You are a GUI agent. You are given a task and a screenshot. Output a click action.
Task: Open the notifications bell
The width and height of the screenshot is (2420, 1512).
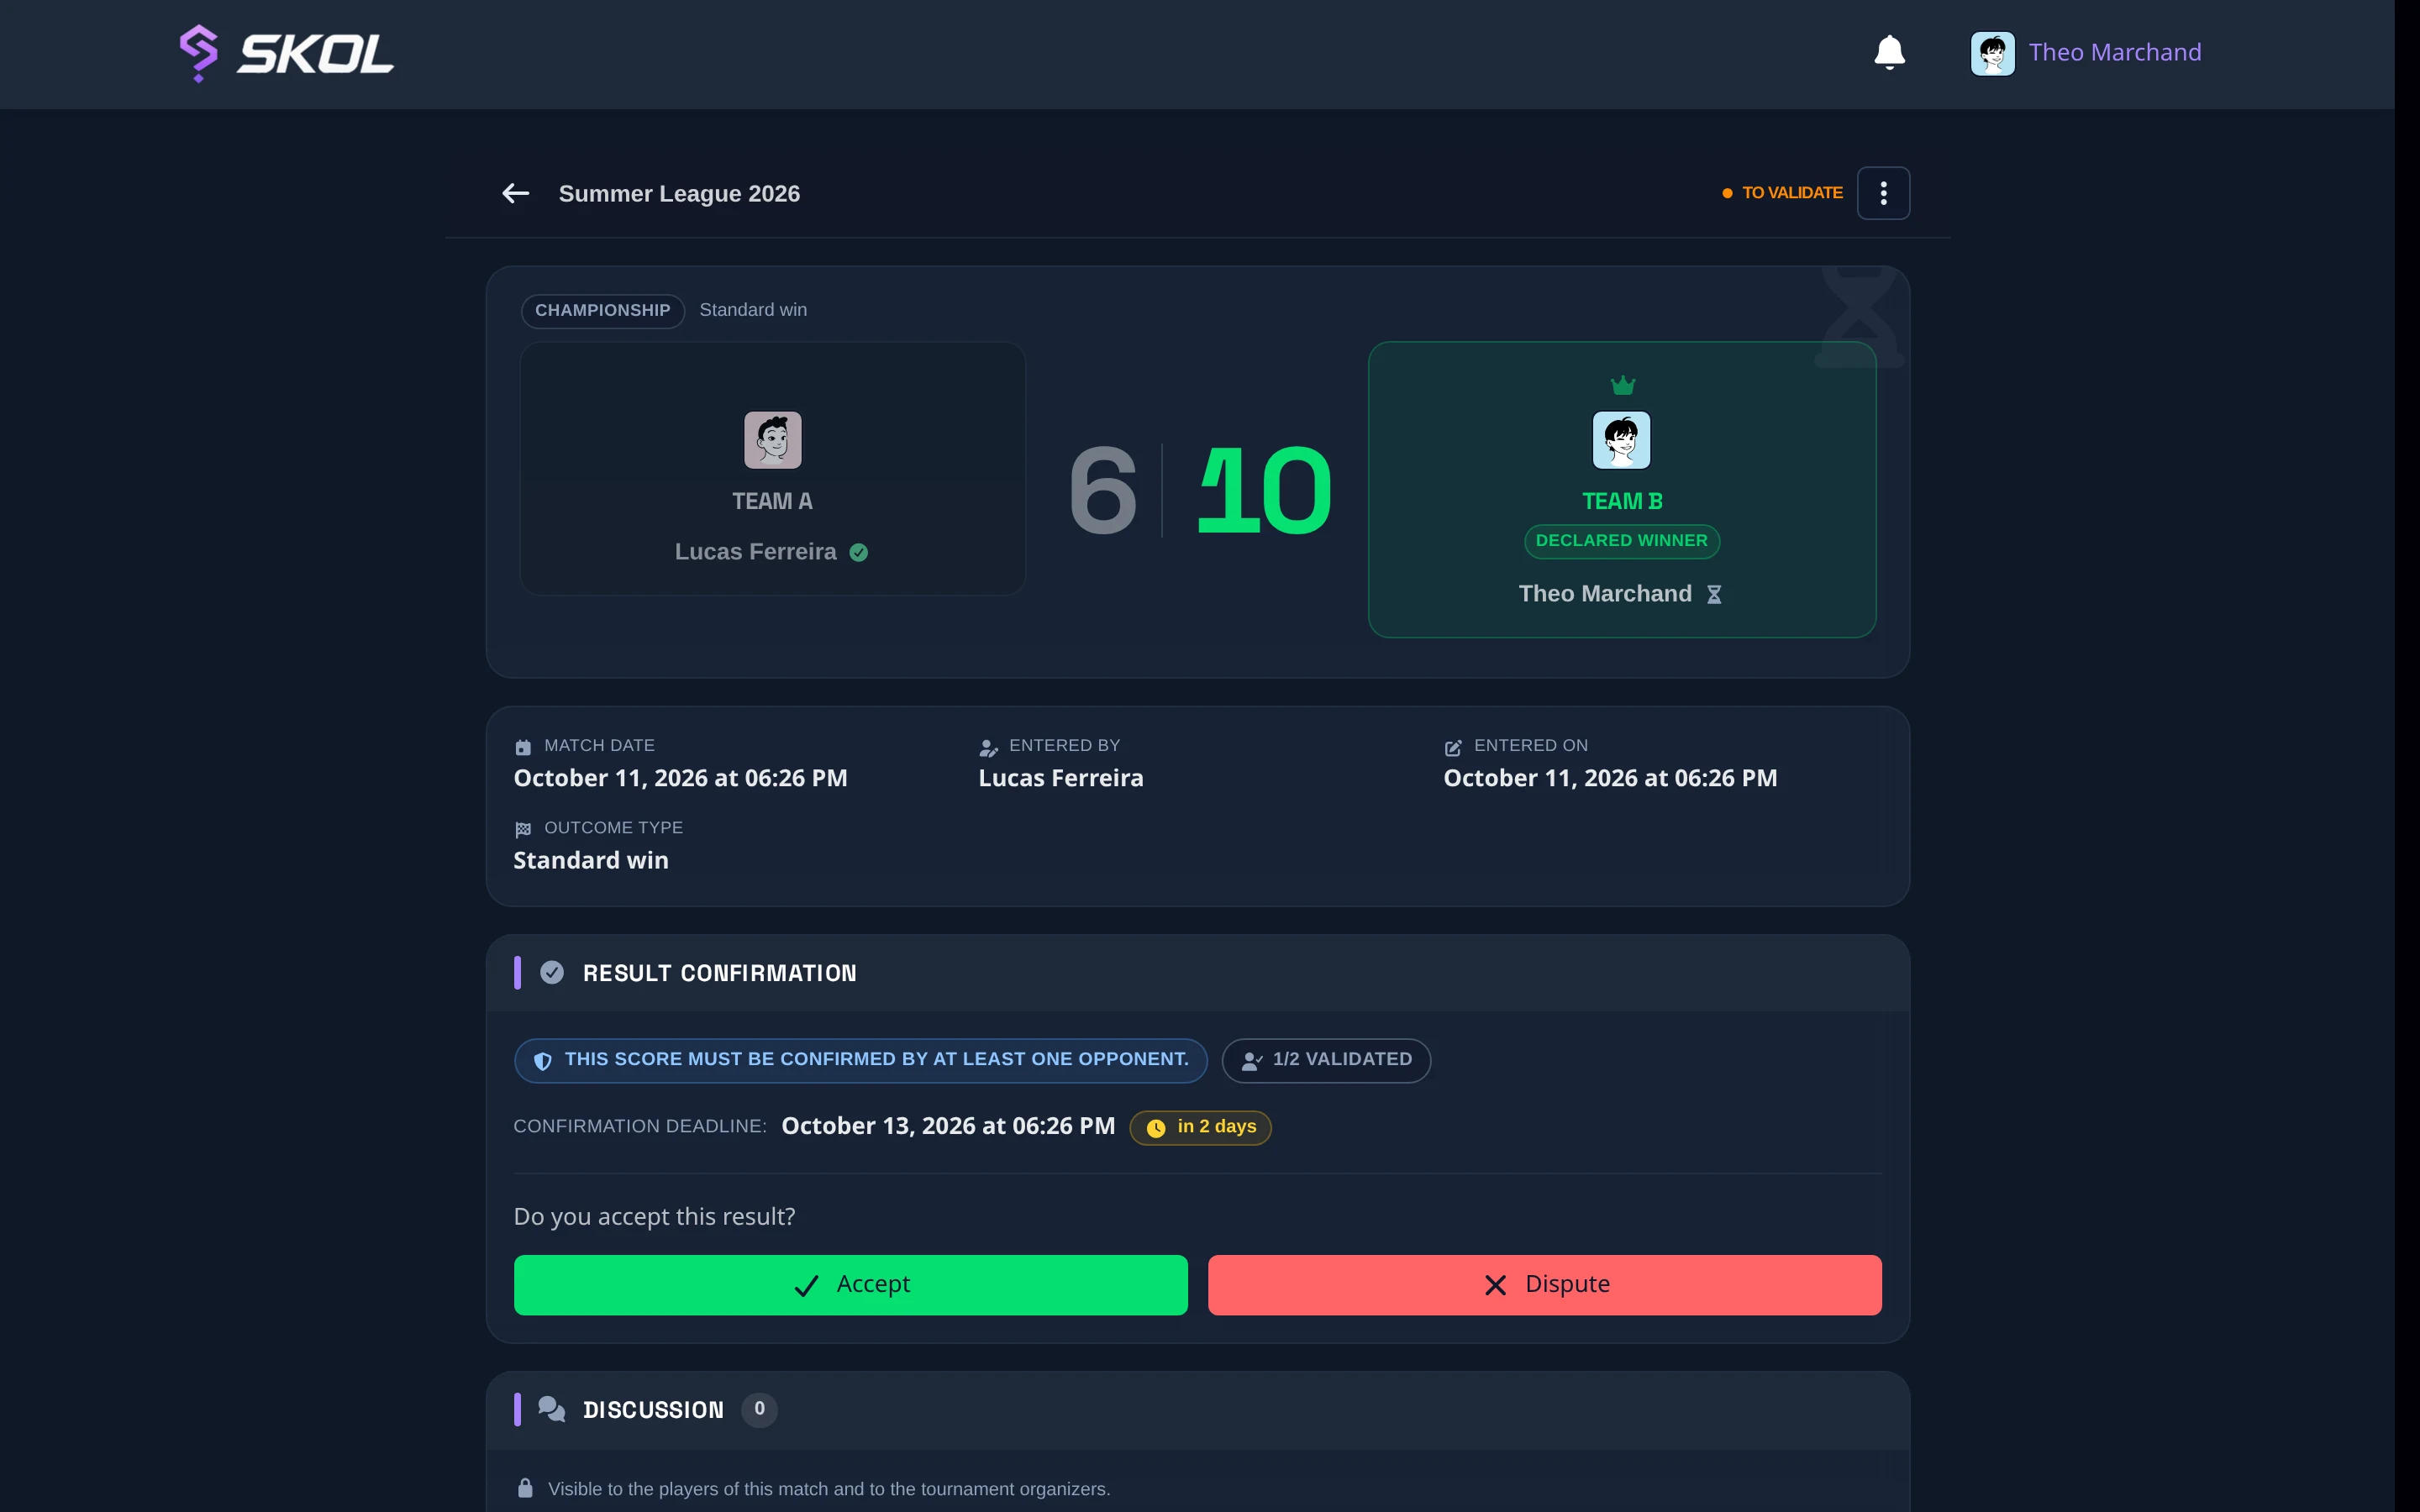click(1889, 52)
